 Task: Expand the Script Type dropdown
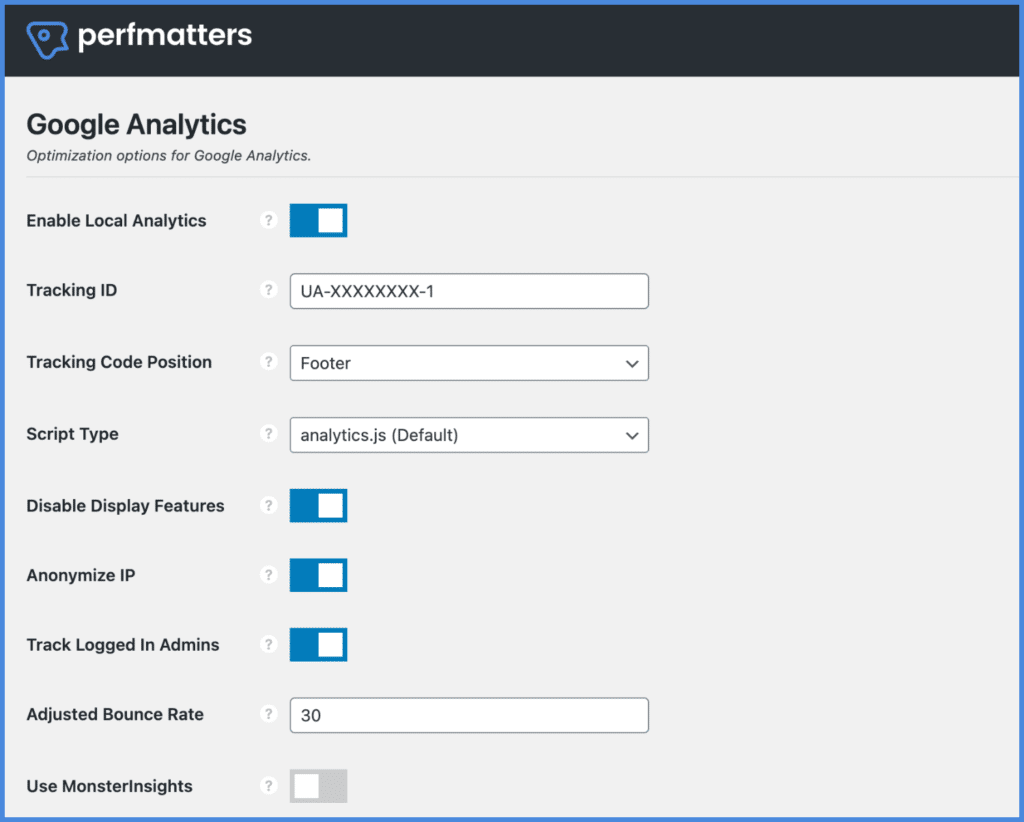pos(469,435)
